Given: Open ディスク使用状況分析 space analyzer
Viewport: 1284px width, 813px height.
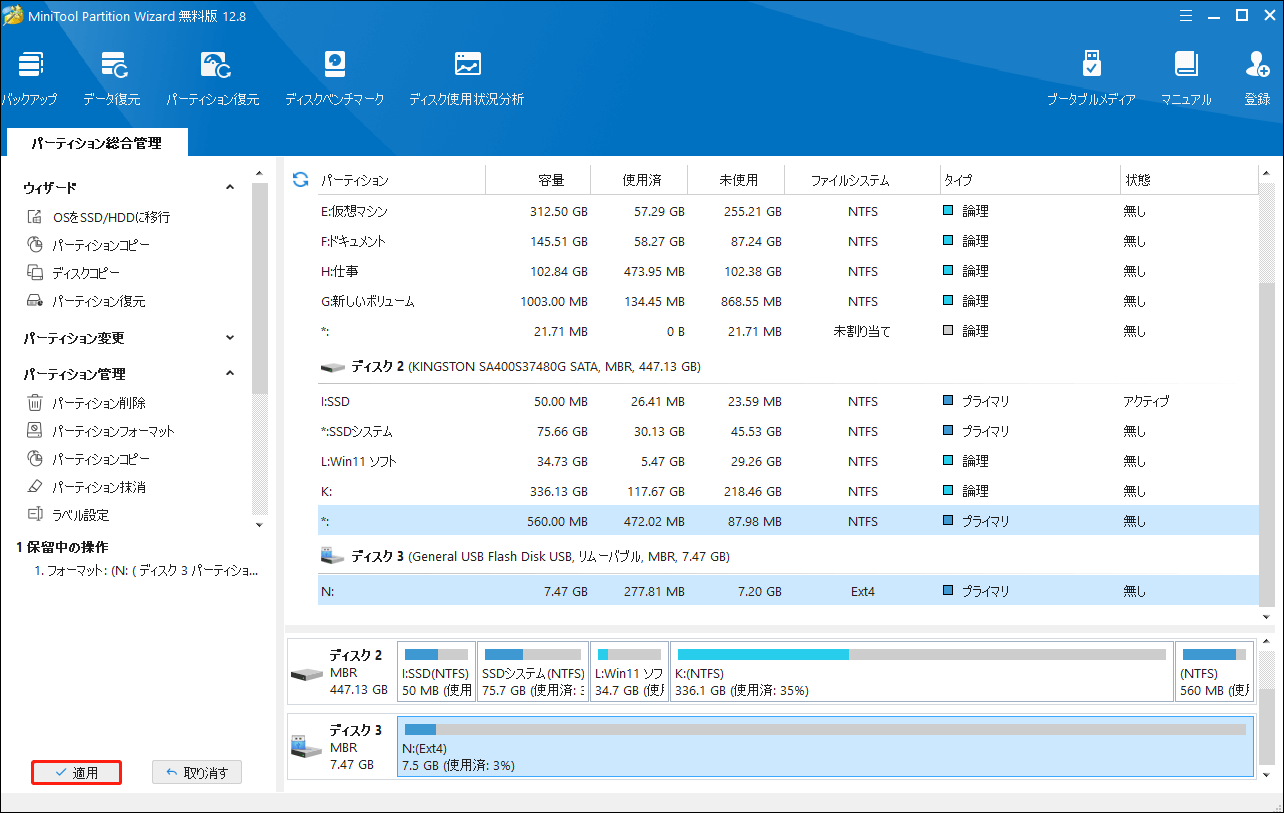Looking at the screenshot, I should tap(466, 78).
